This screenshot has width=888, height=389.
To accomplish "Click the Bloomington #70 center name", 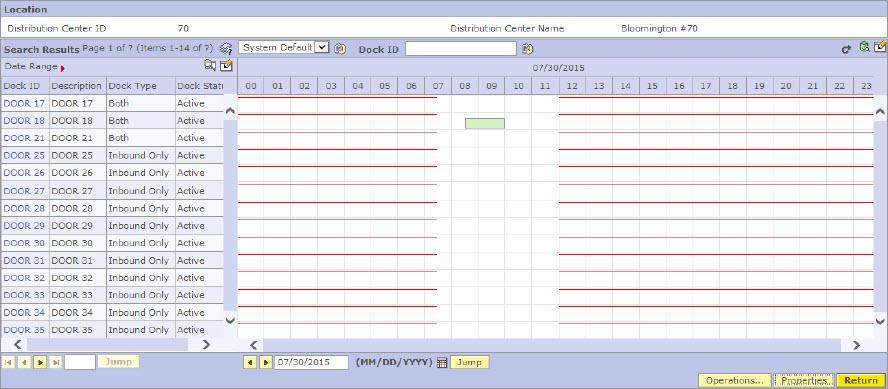I will tap(660, 28).
